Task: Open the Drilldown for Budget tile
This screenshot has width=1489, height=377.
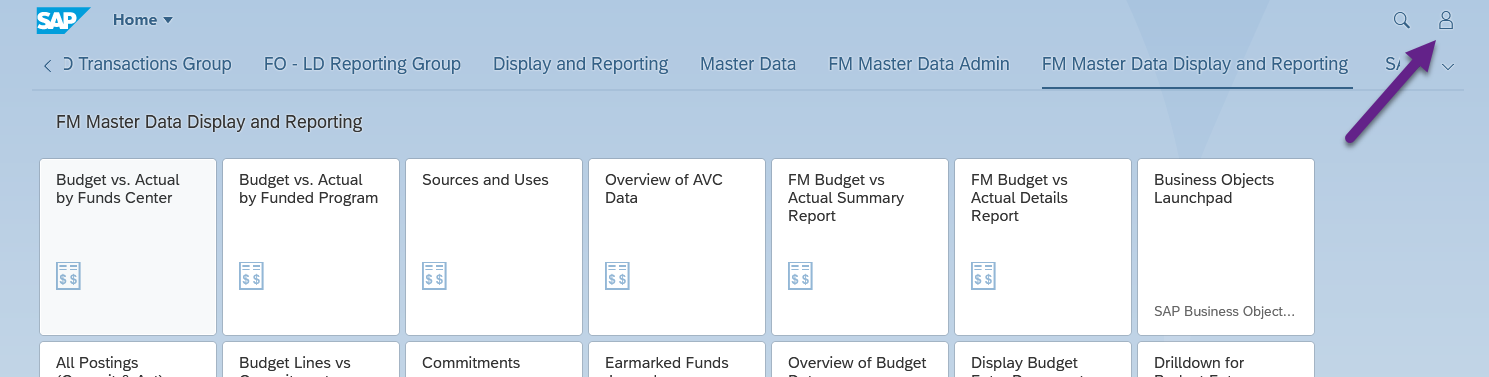Action: tap(1226, 360)
